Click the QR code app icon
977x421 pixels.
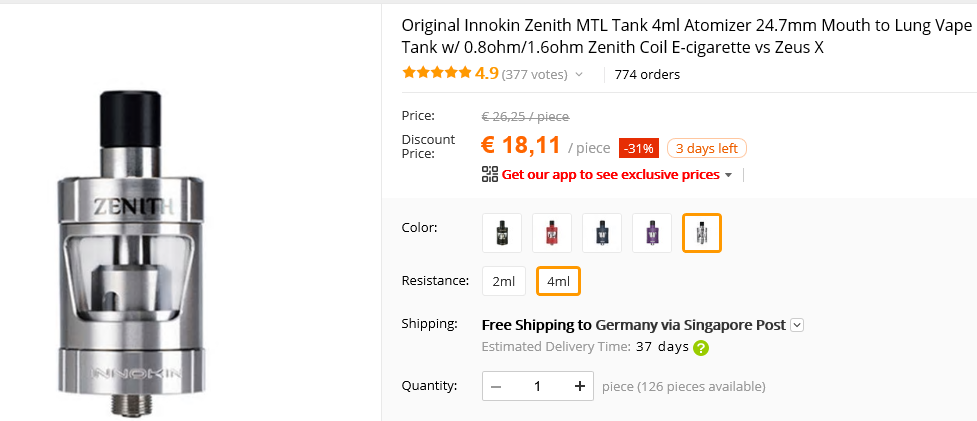(489, 174)
